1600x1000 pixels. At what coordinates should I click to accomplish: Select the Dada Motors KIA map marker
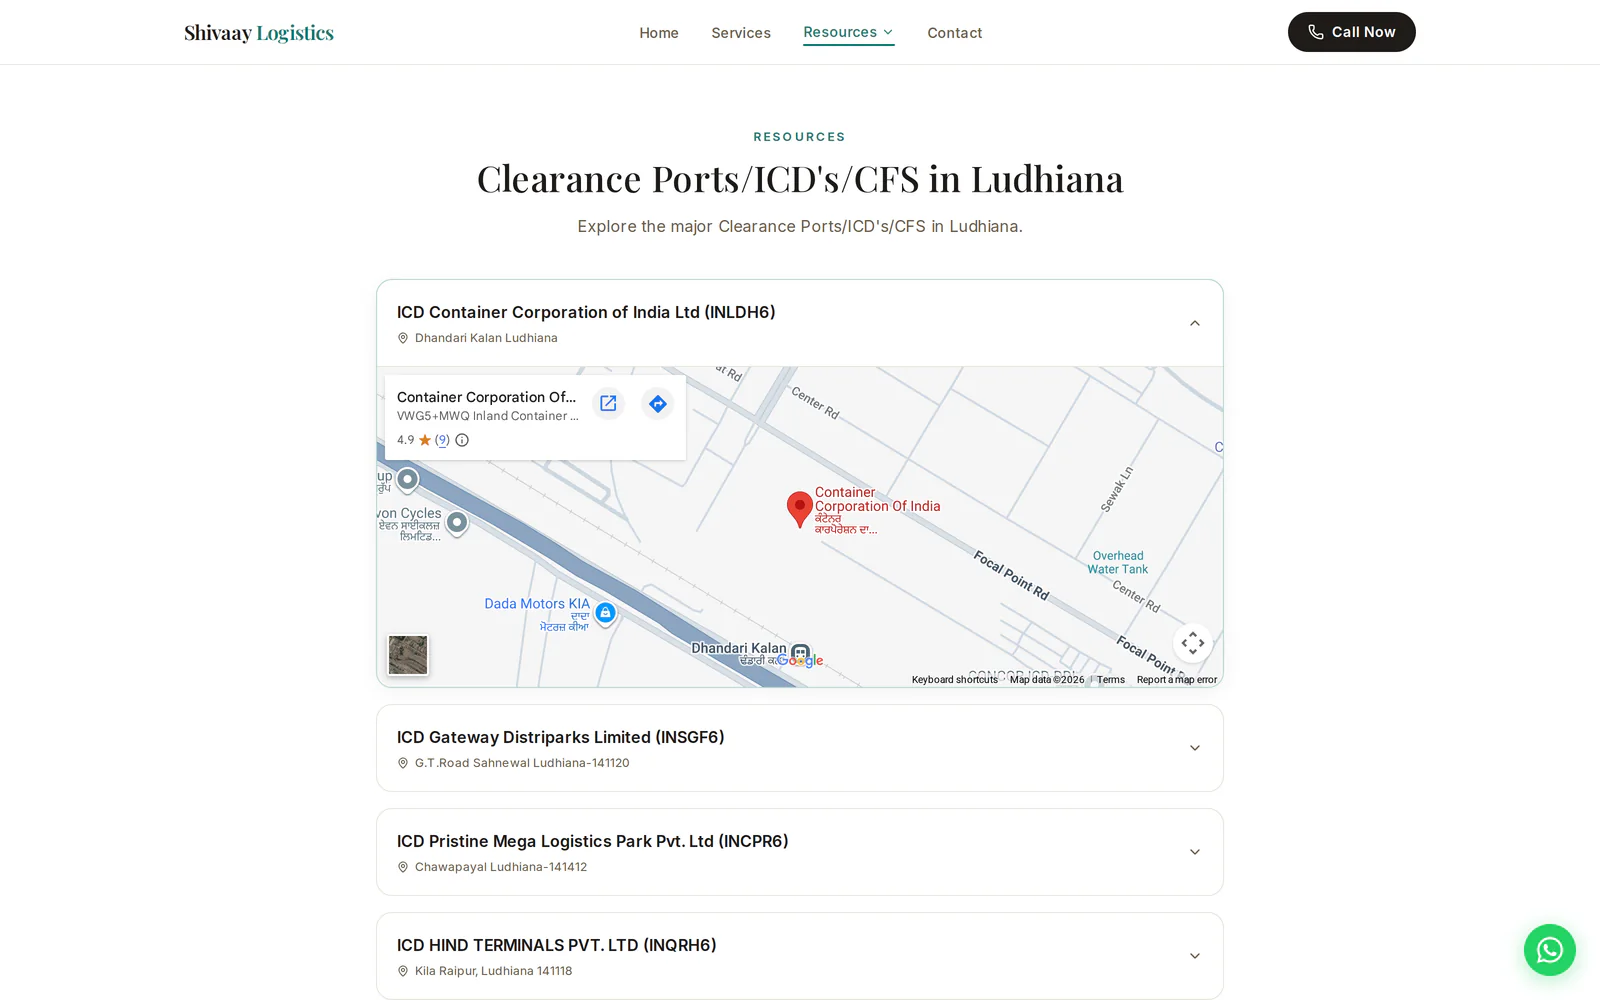(x=605, y=613)
